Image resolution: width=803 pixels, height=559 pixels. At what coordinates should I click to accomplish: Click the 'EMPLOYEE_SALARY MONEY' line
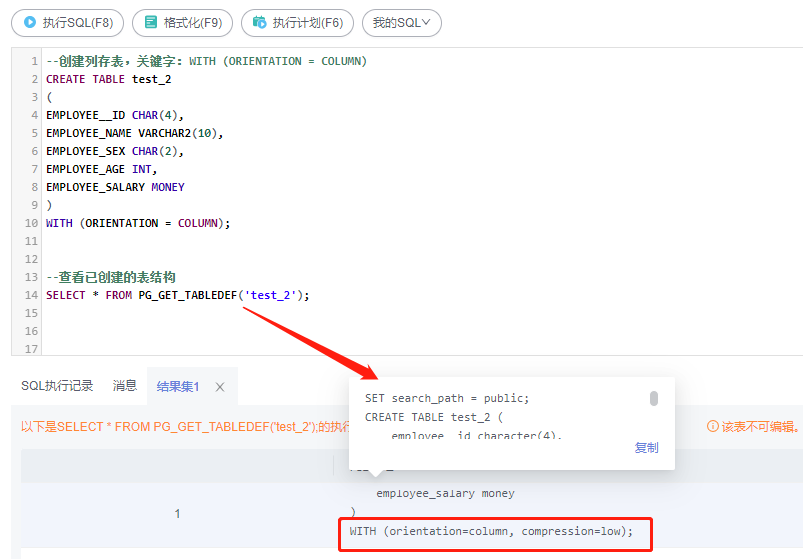(x=115, y=187)
